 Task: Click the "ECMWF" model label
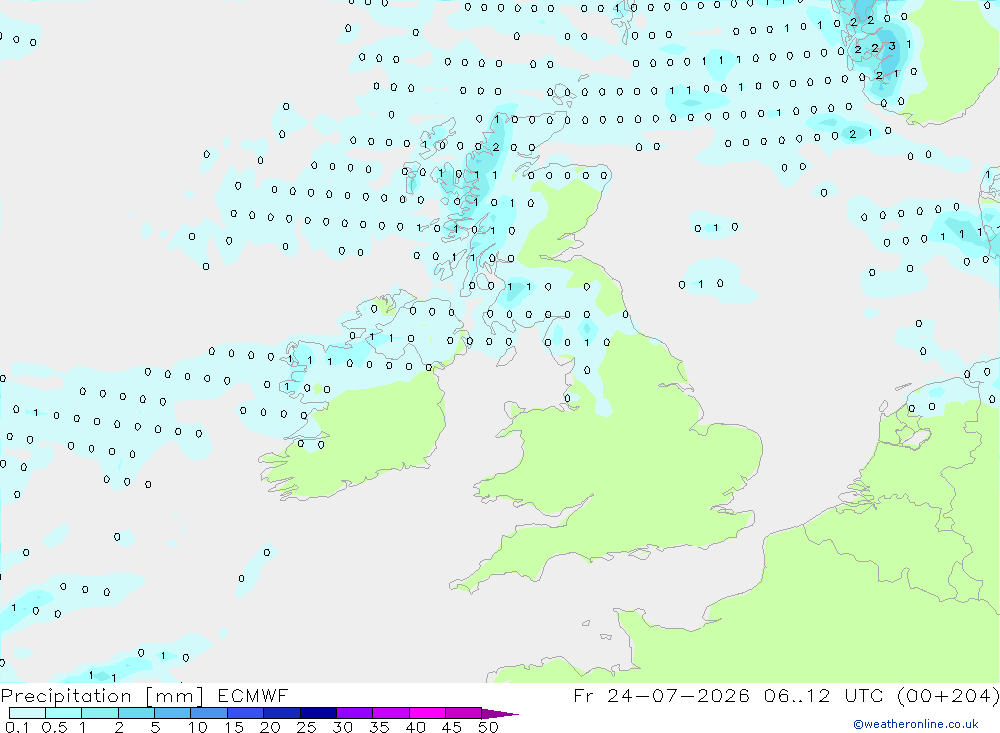[253, 695]
